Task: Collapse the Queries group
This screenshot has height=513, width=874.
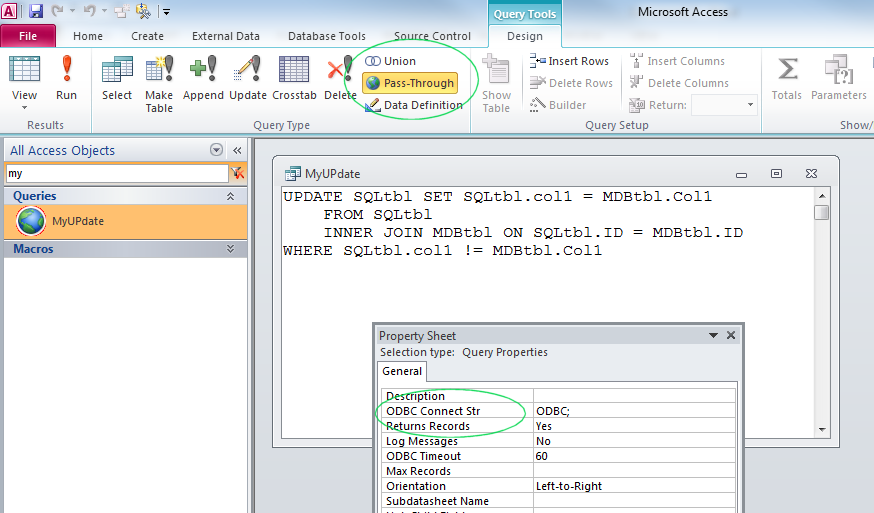Action: 230,196
